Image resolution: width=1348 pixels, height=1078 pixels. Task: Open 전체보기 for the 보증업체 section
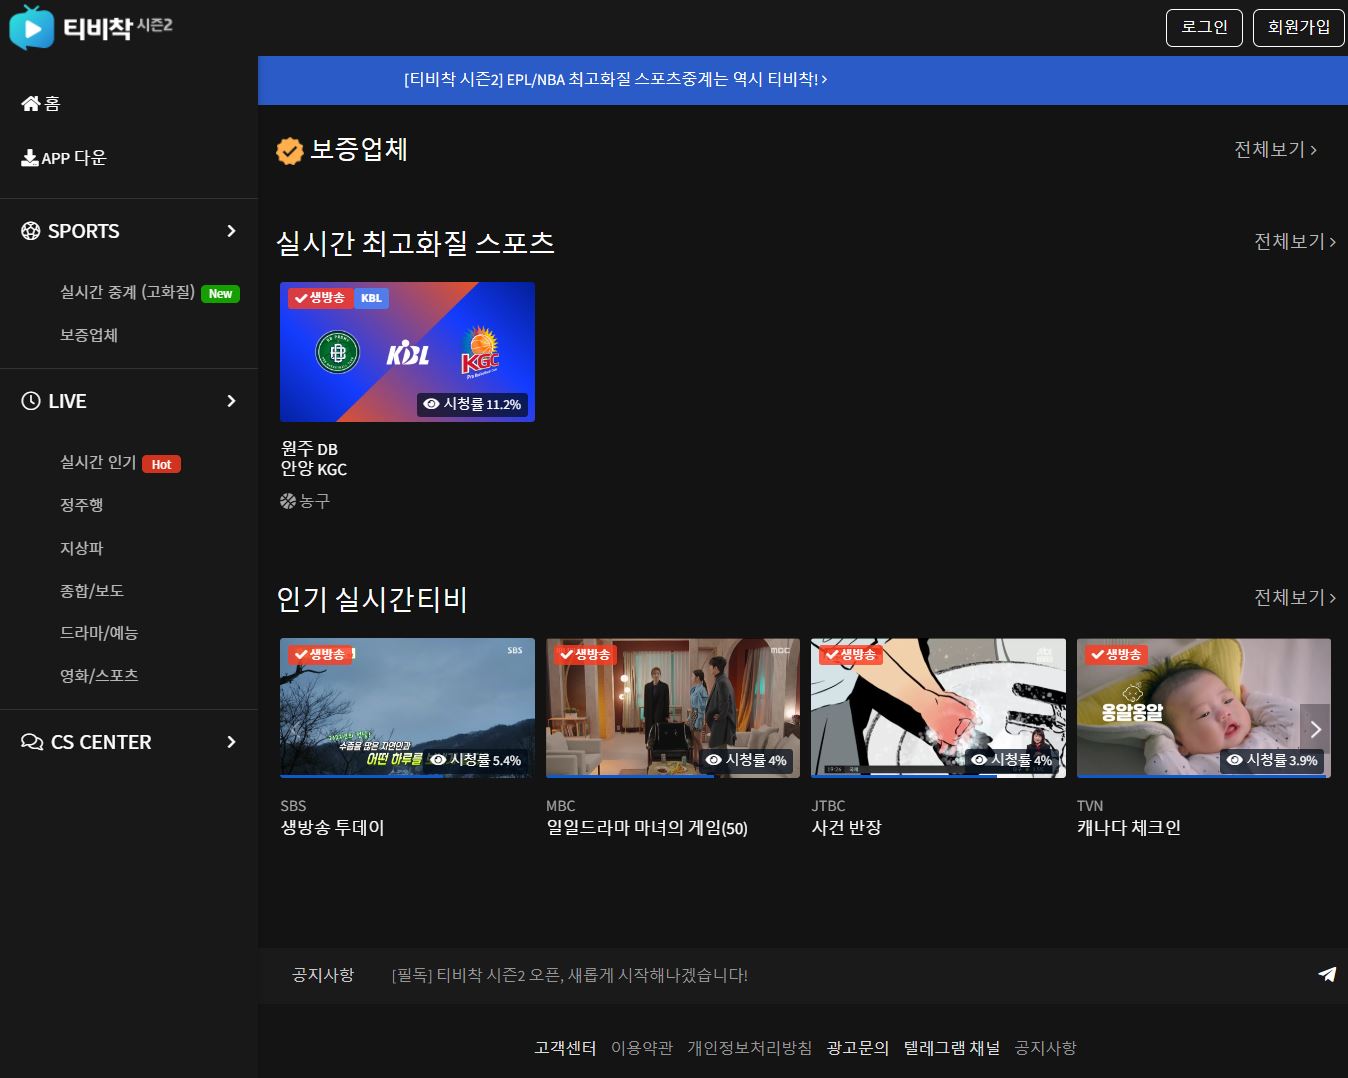[1275, 150]
